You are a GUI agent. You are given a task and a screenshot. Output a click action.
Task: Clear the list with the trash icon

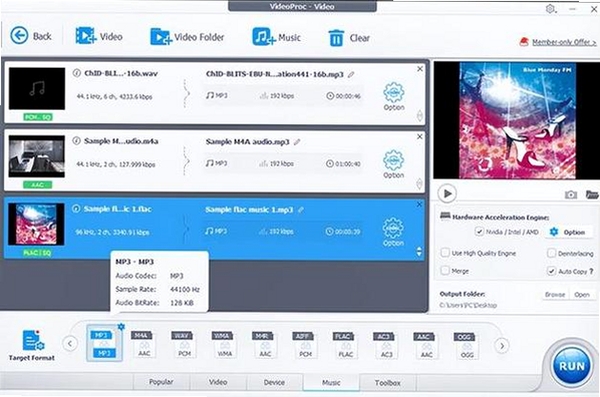click(x=349, y=38)
